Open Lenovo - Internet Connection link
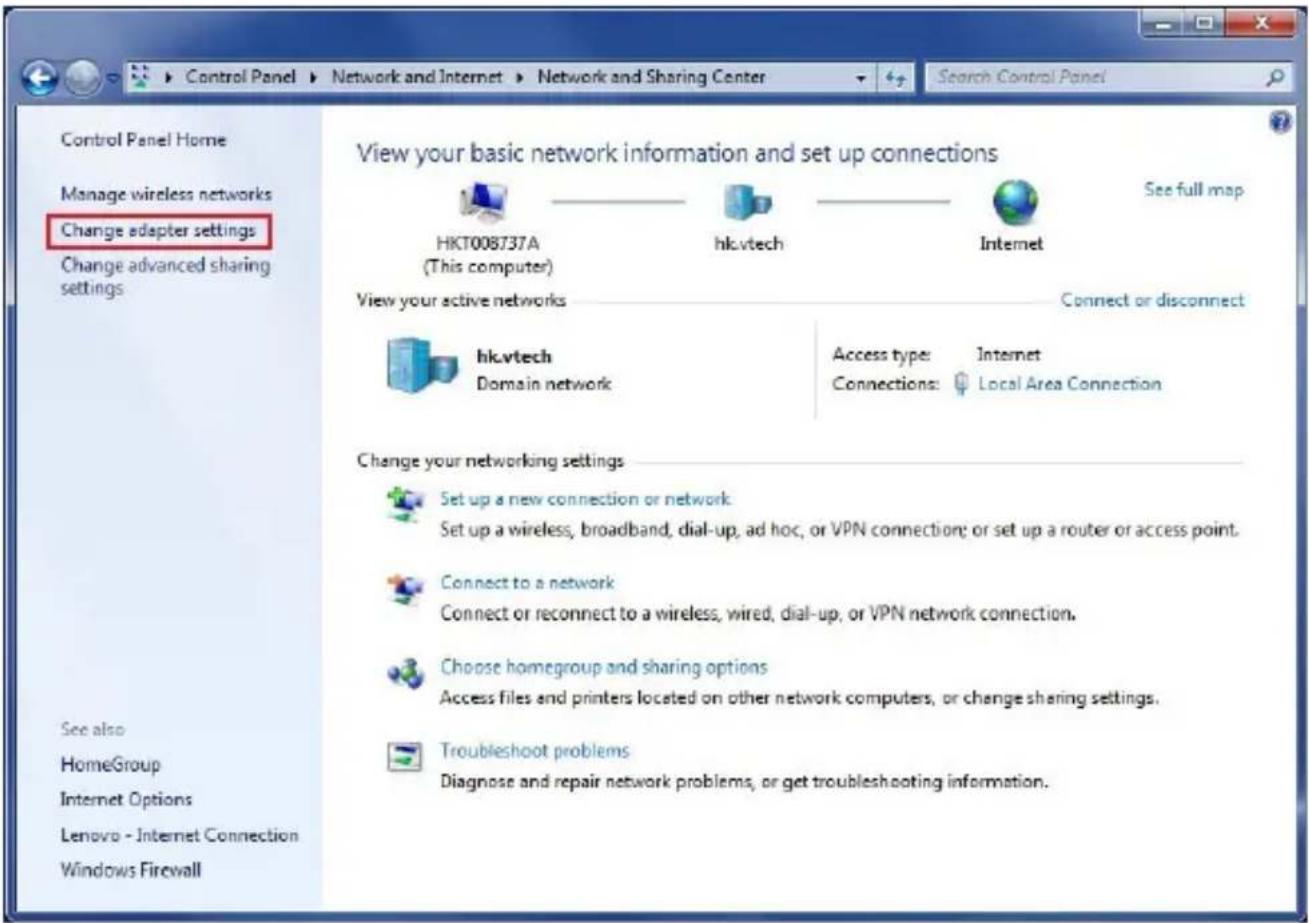This screenshot has height=923, width=1309. 180,835
